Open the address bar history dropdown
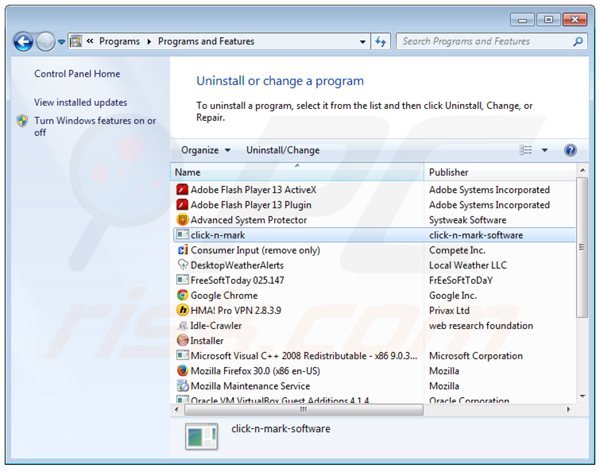Screen dimensions: 600x472 (362, 42)
